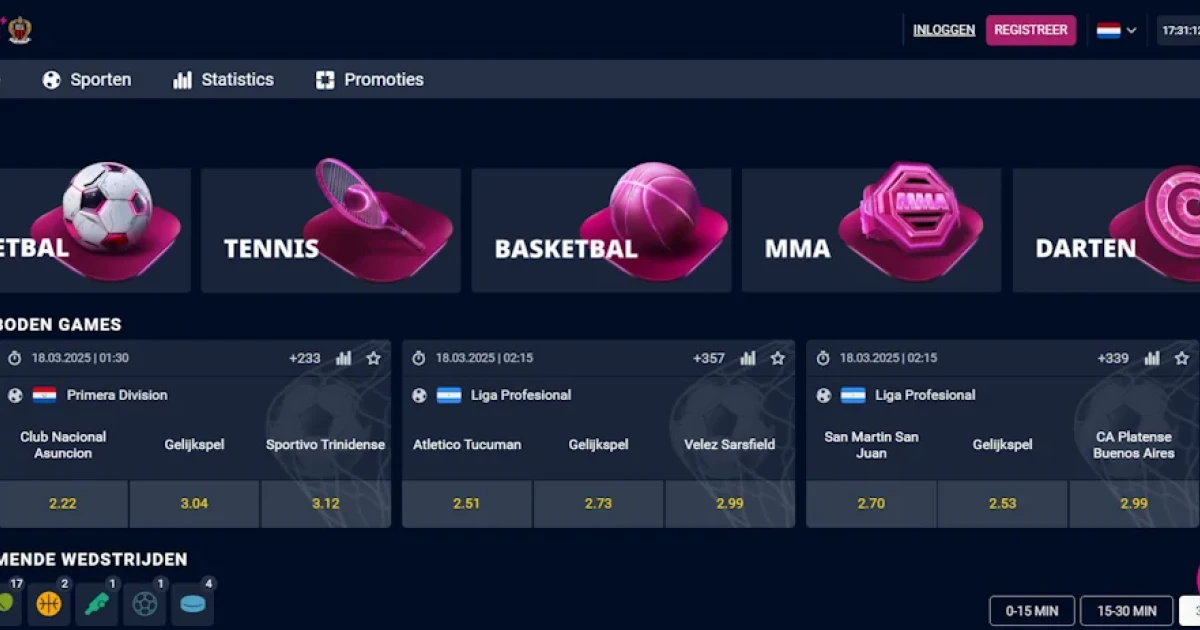
Task: Click the REGISTREER button
Action: click(1031, 30)
